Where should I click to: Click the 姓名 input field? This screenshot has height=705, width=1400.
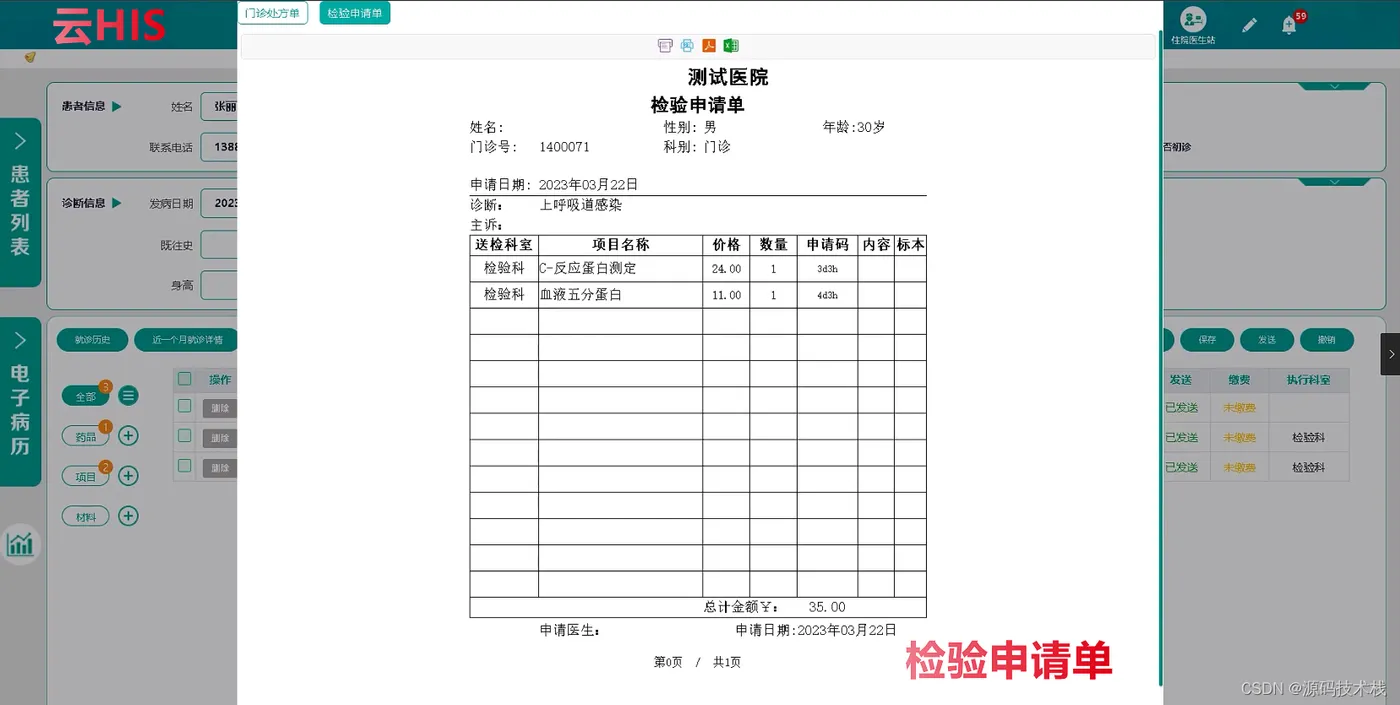click(x=219, y=106)
